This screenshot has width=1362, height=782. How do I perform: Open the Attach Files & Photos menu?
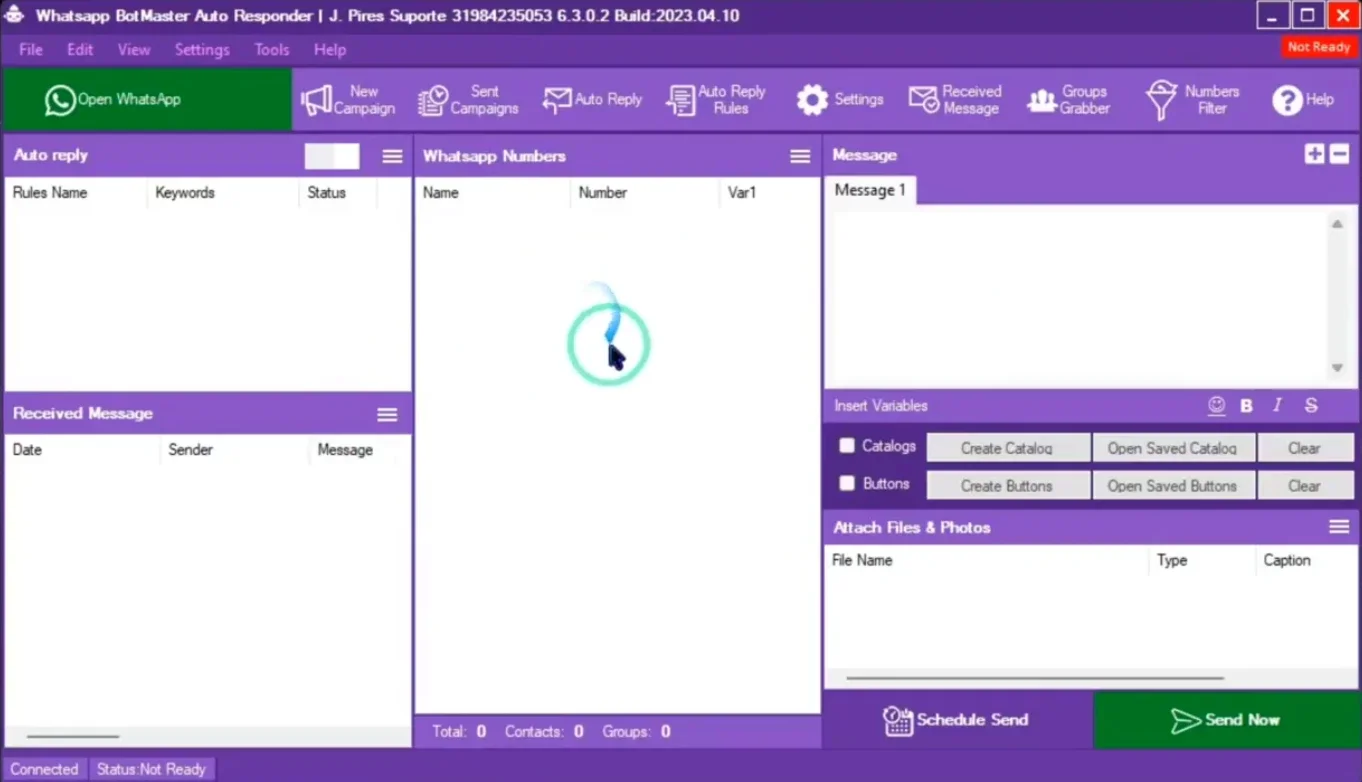1339,527
